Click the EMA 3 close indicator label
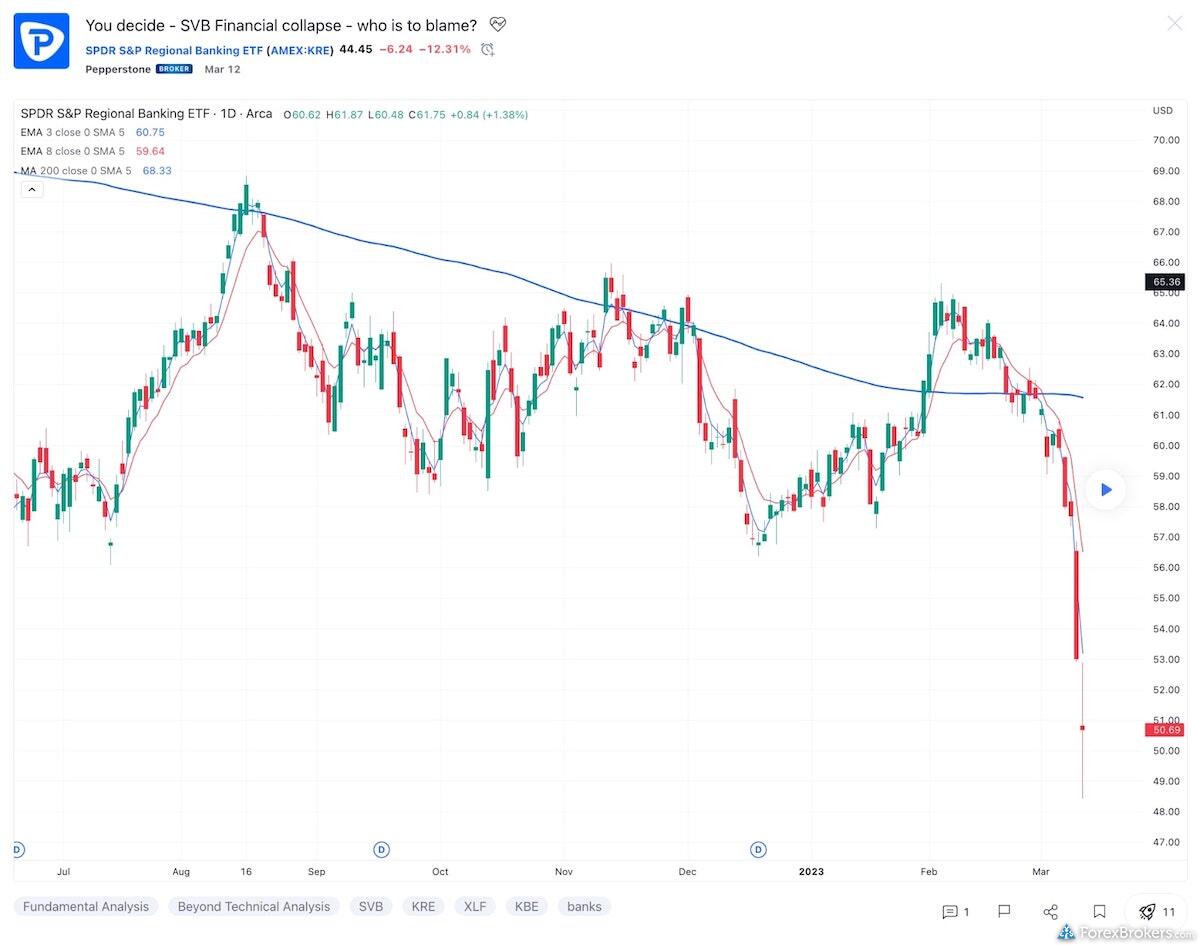The height and width of the screenshot is (945, 1200). click(x=73, y=132)
